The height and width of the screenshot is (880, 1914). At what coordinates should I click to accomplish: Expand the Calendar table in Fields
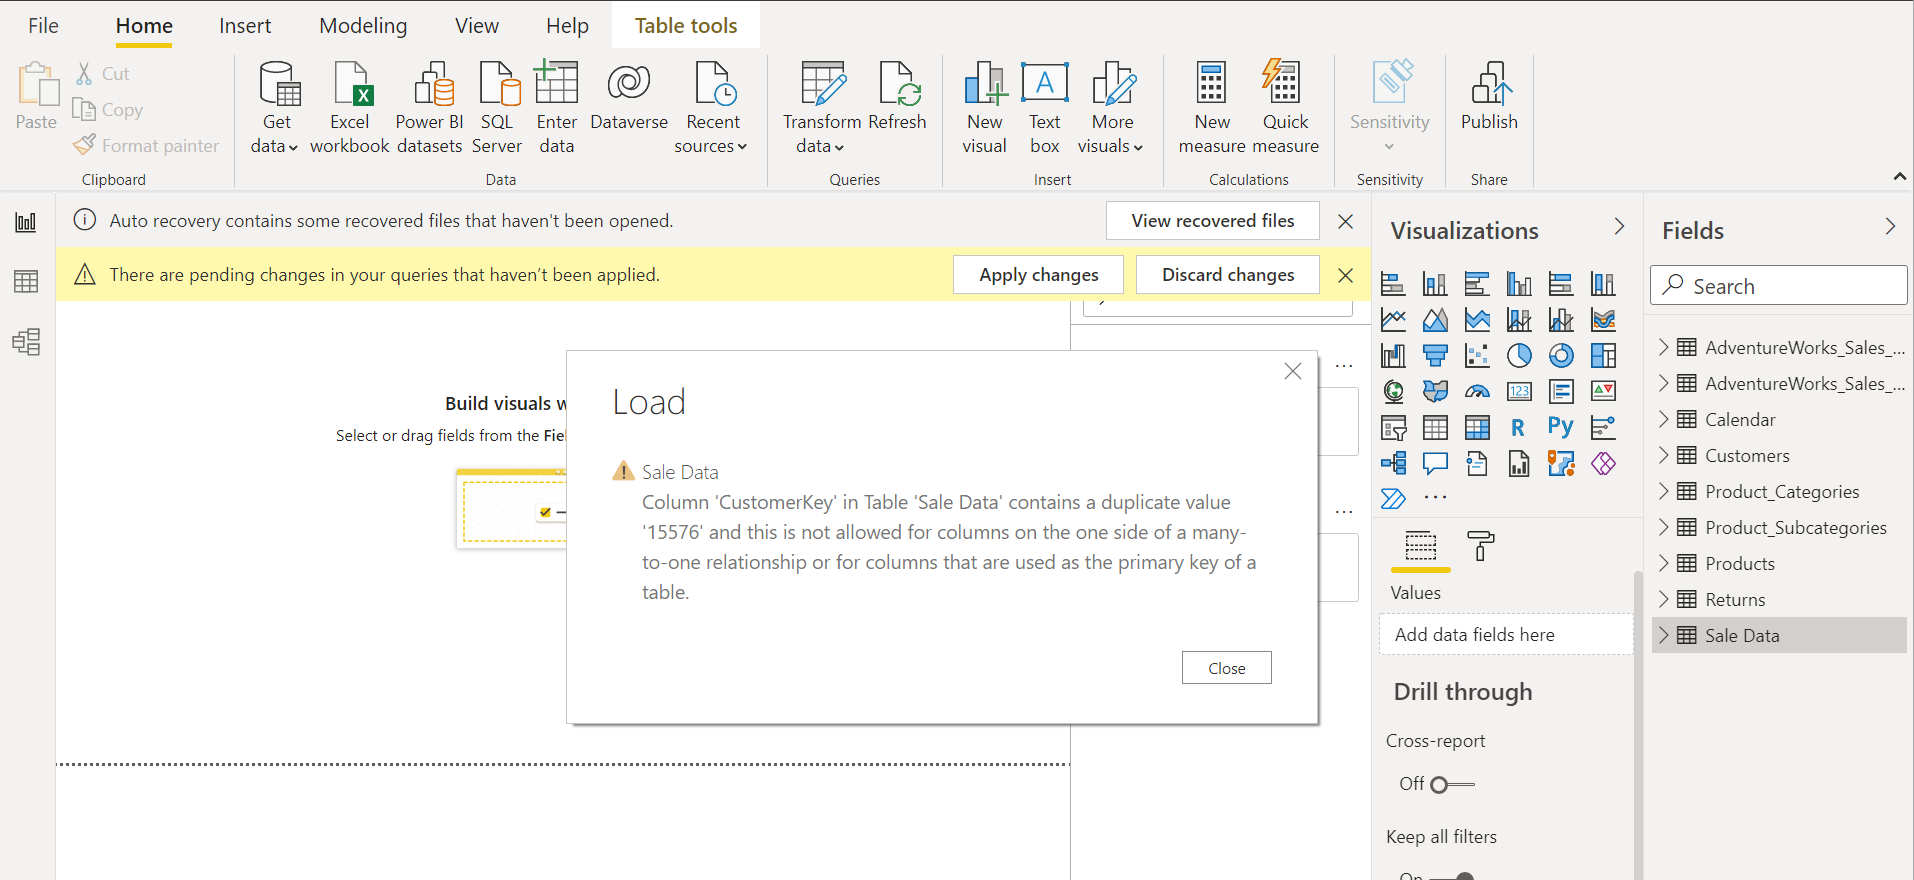click(x=1664, y=419)
